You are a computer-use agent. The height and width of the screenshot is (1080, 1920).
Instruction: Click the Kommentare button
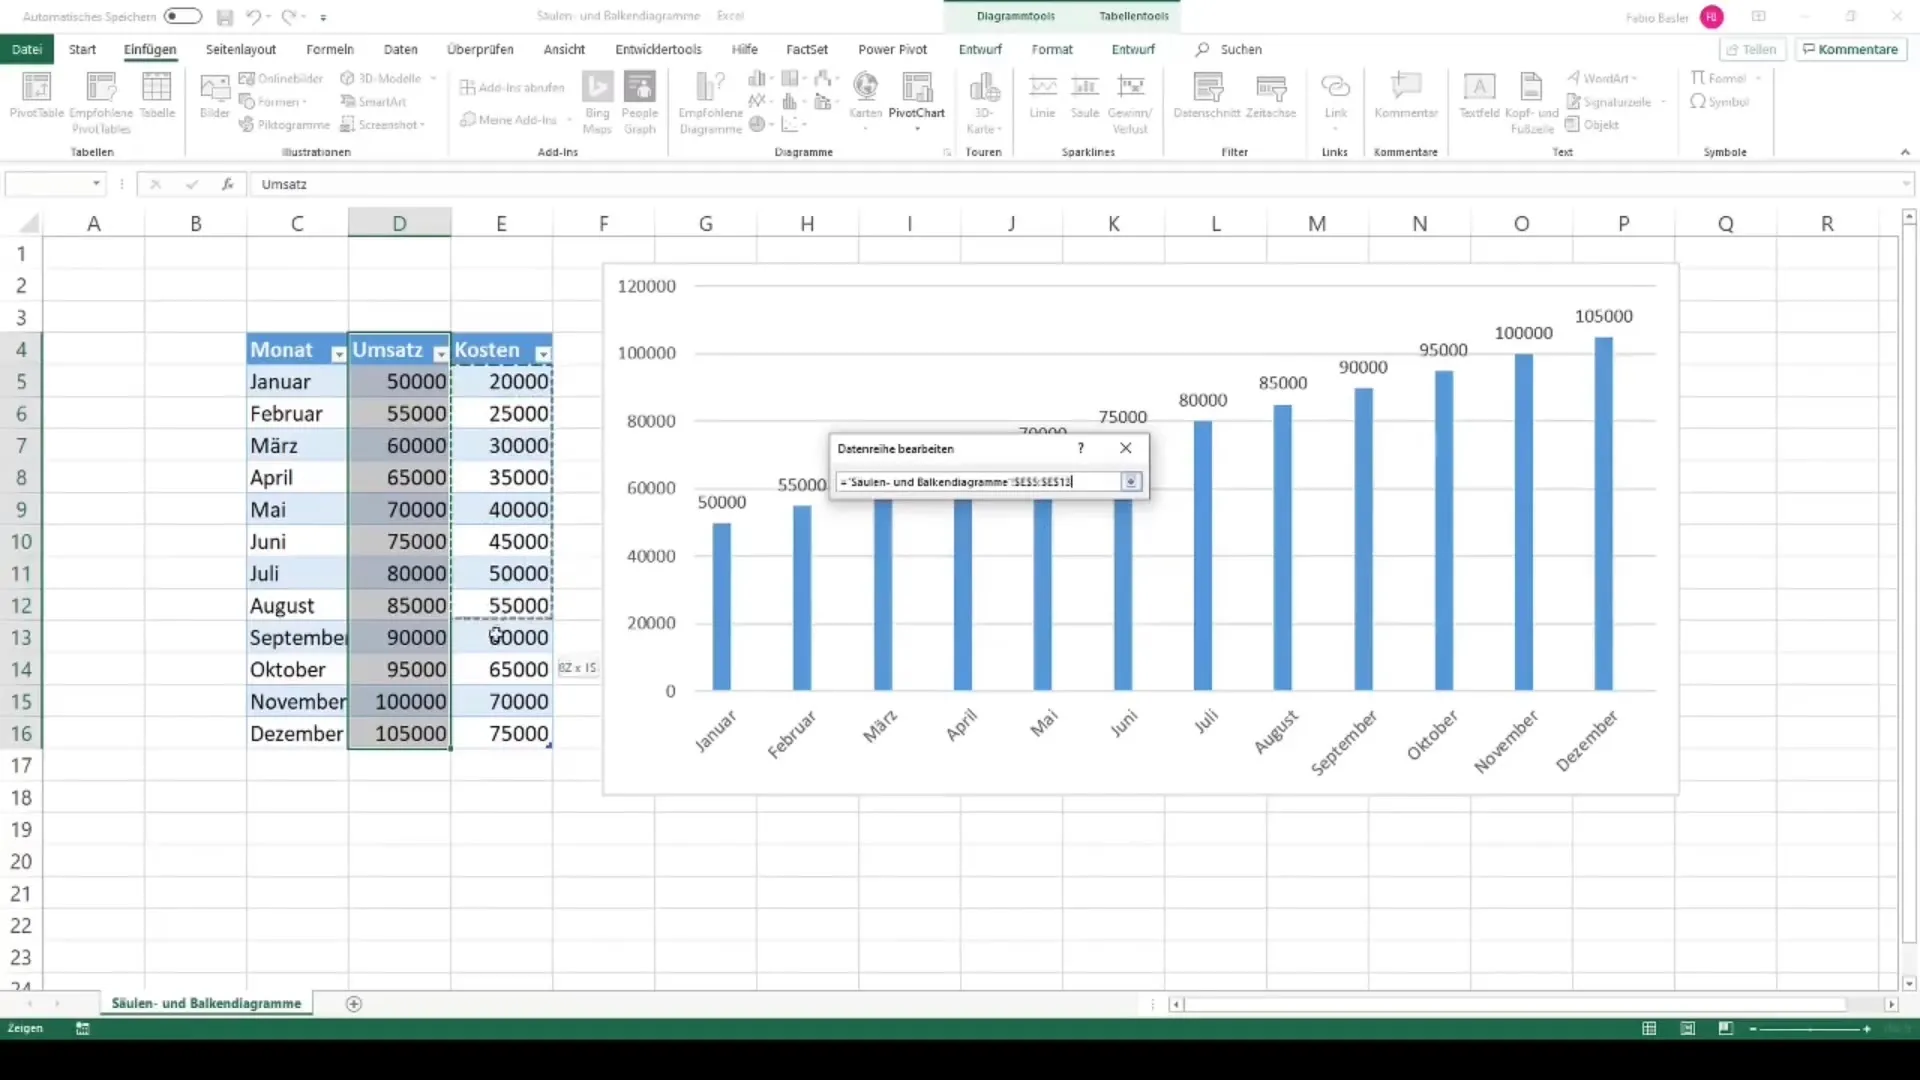(1850, 49)
